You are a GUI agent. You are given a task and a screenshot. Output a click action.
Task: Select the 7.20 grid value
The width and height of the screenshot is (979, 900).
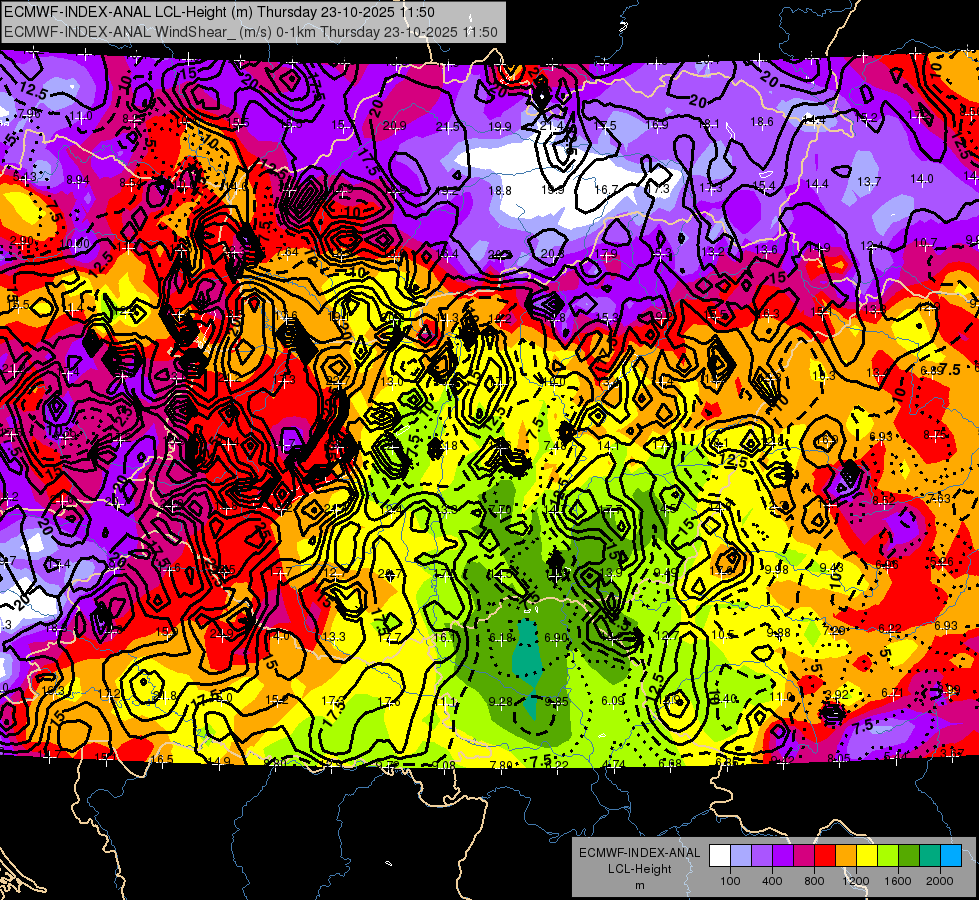pos(834,631)
